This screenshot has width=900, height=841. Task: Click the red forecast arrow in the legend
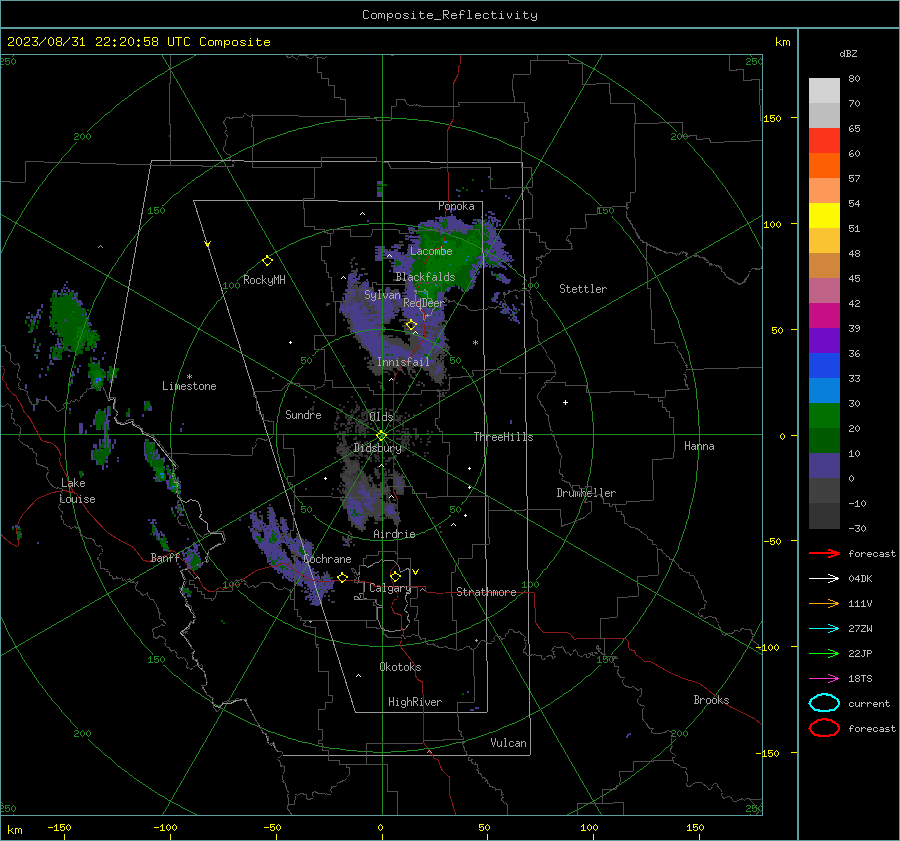click(824, 553)
